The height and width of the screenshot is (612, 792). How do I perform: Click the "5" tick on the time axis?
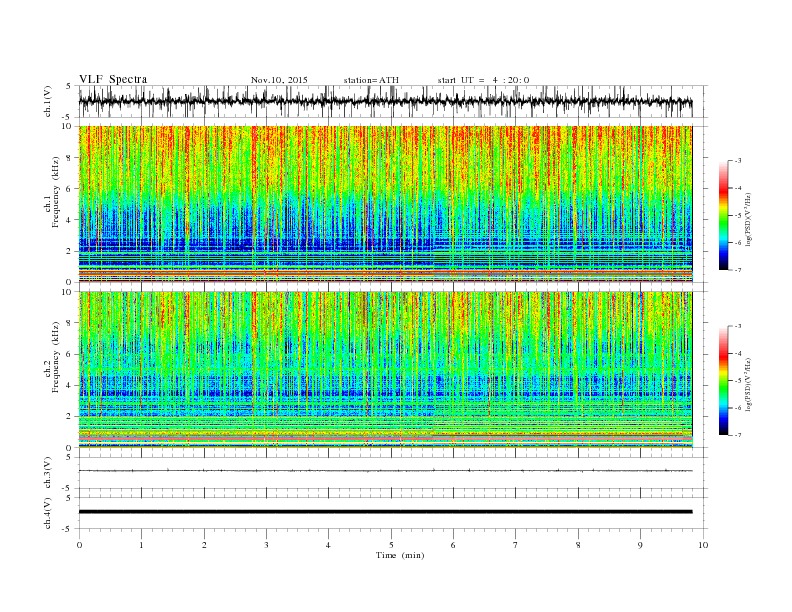tap(391, 545)
